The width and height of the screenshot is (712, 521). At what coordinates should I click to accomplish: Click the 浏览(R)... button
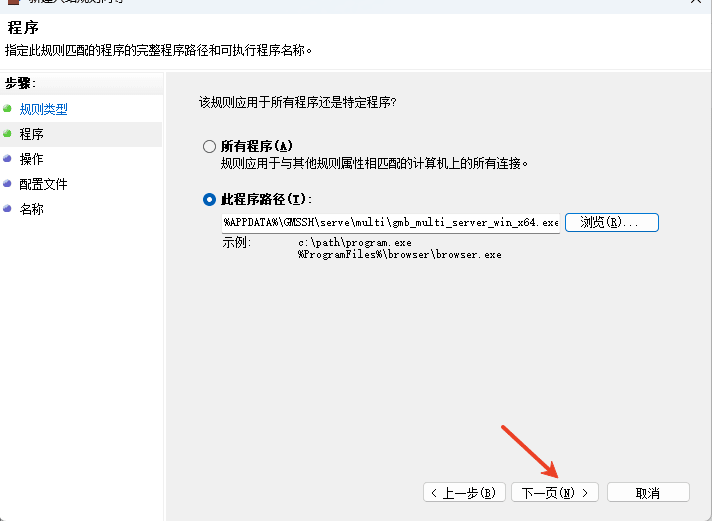[x=612, y=223]
